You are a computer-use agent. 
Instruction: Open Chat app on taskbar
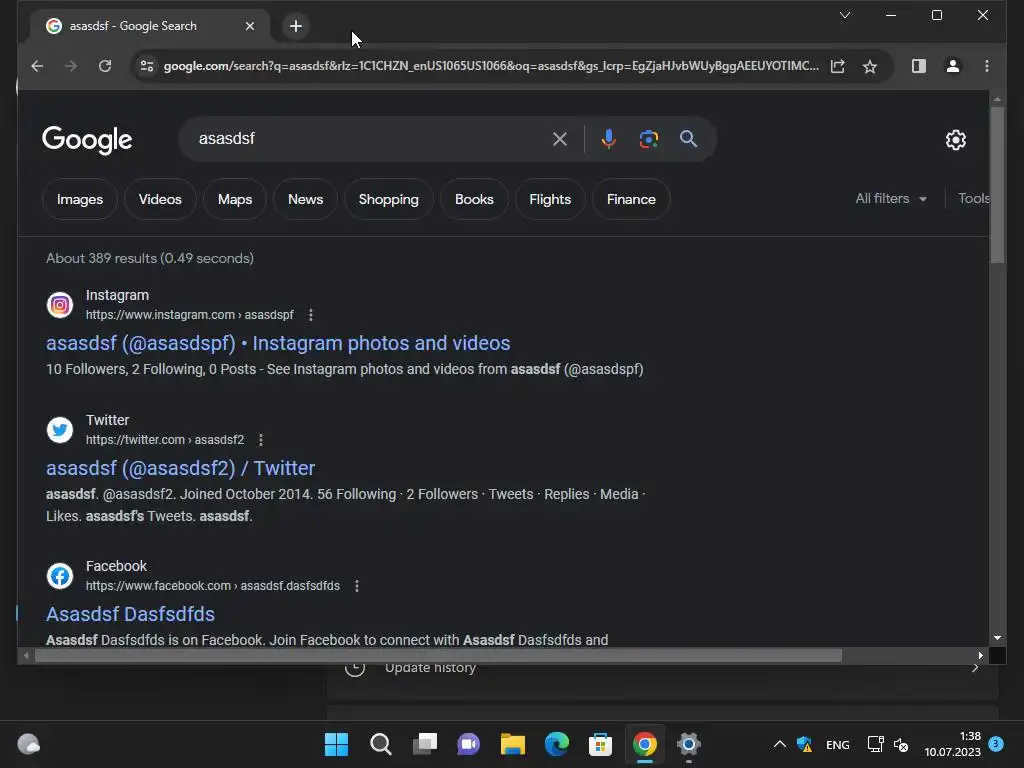point(468,744)
